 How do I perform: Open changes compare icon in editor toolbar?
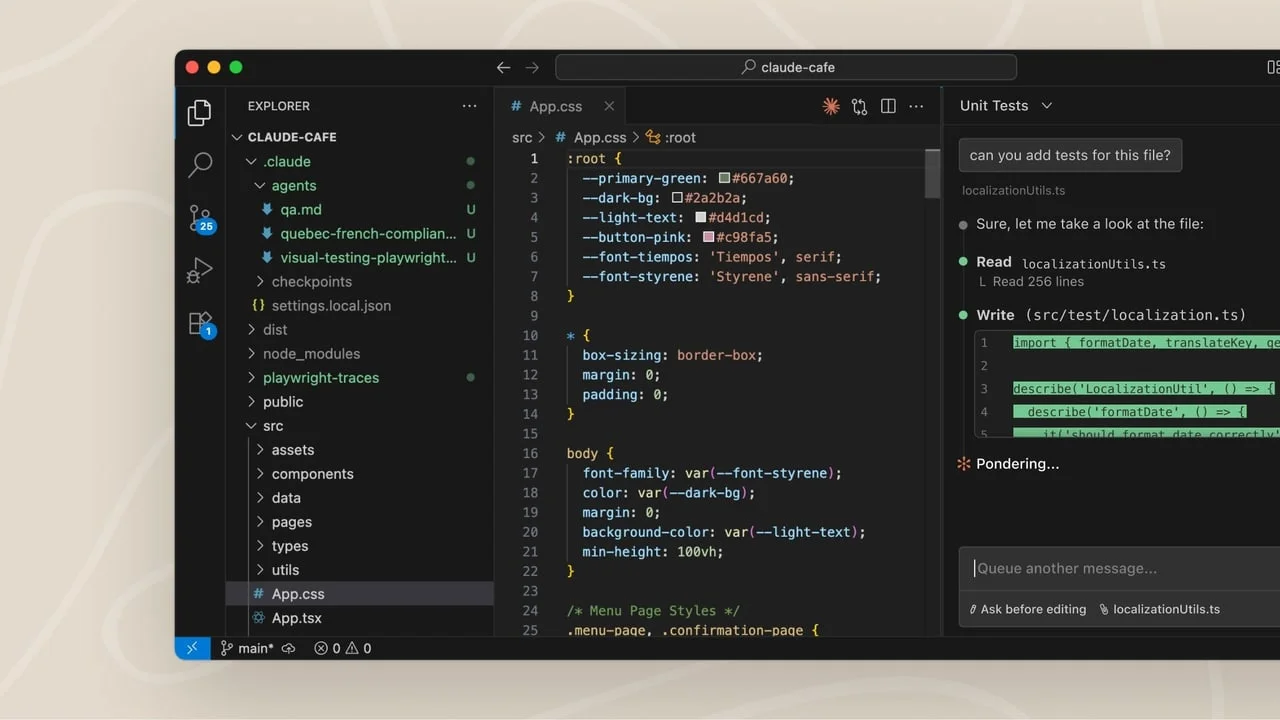coord(859,106)
